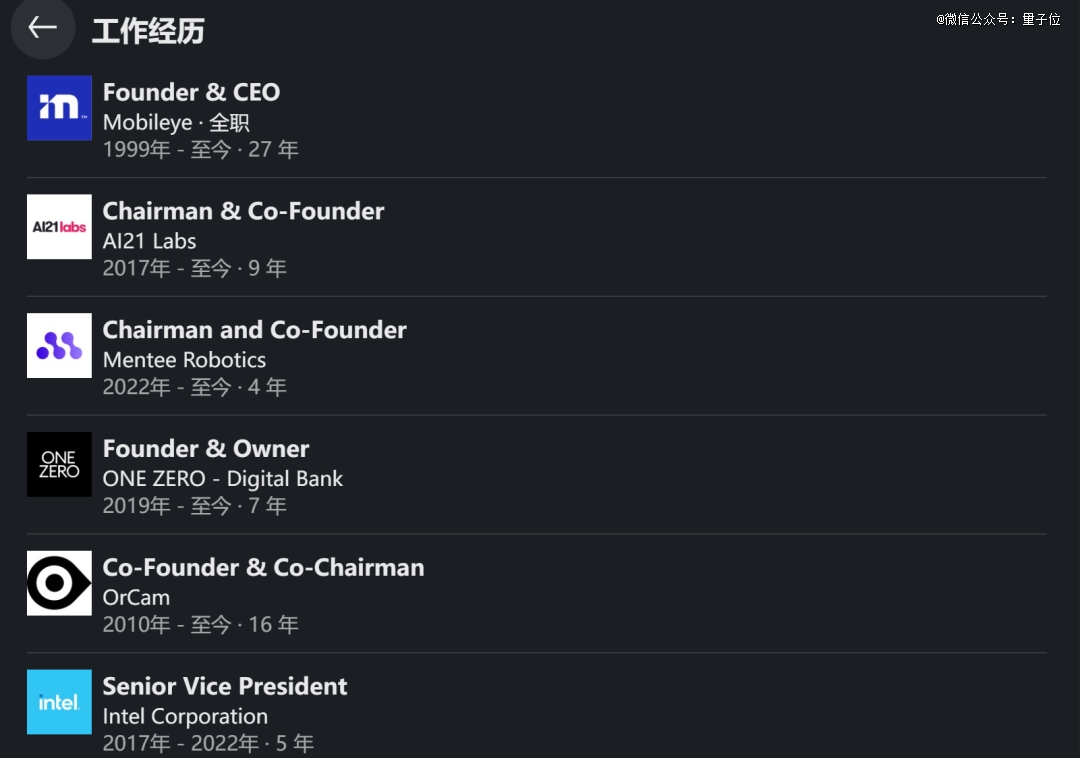Click the ONE ZERO bank logo
The image size is (1080, 758).
[x=59, y=465]
